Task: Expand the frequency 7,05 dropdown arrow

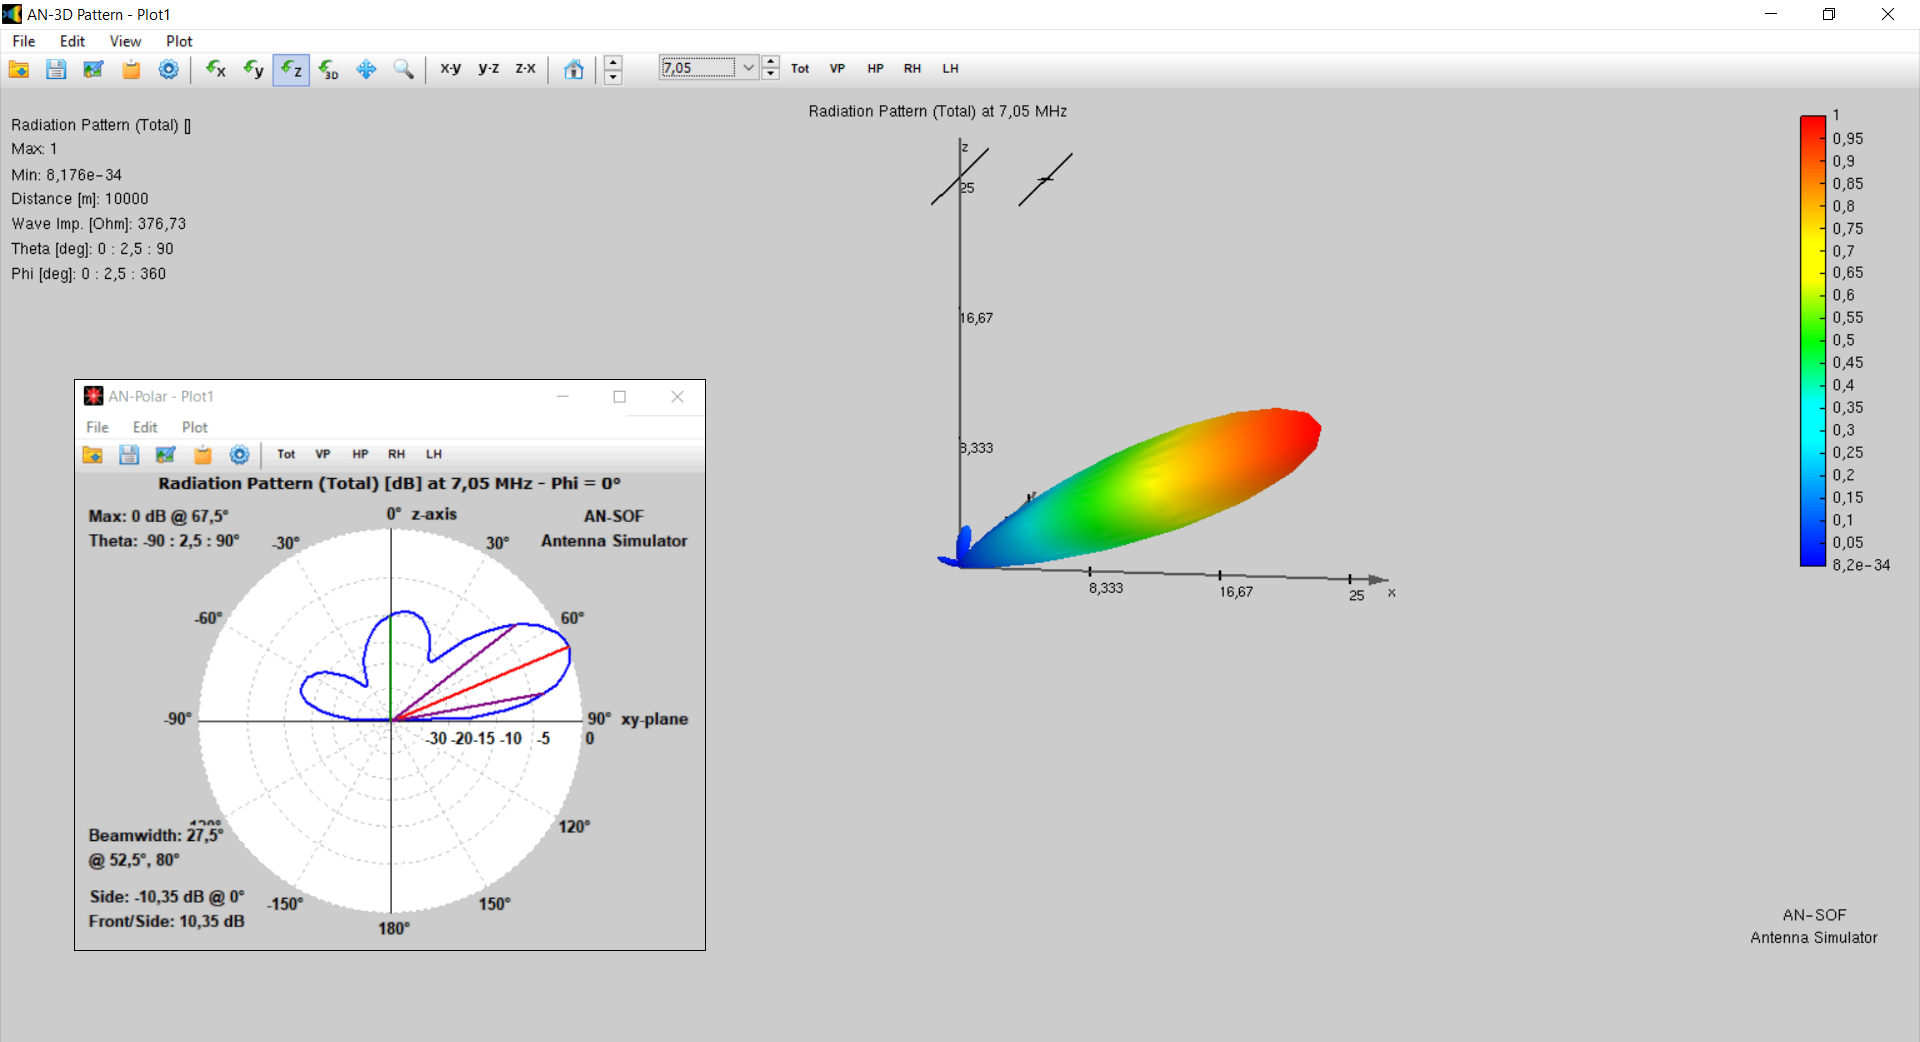Action: point(748,68)
